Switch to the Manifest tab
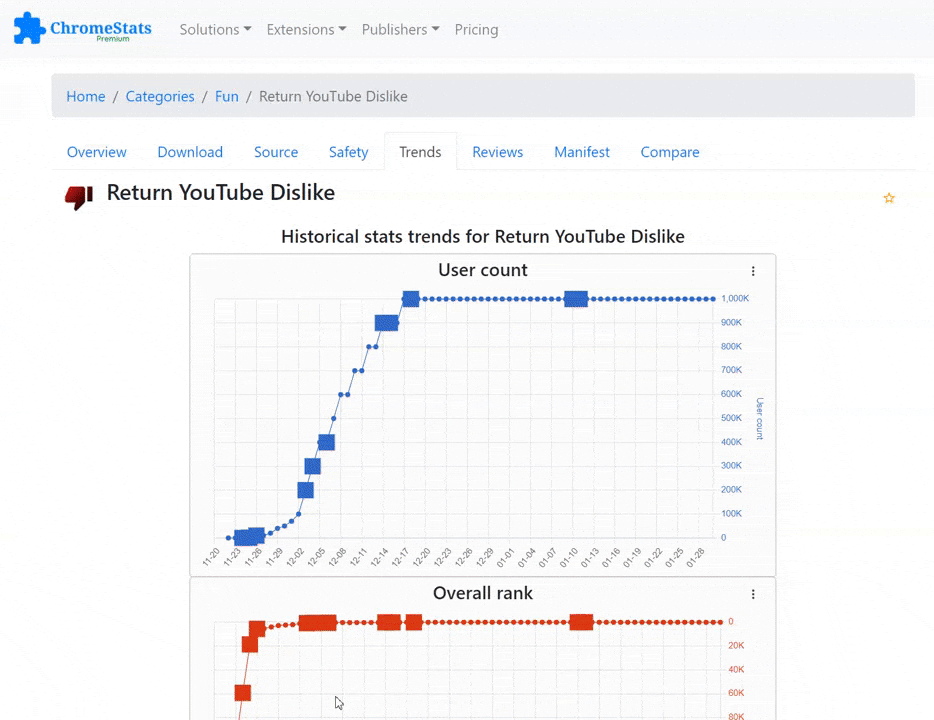 pyautogui.click(x=582, y=152)
